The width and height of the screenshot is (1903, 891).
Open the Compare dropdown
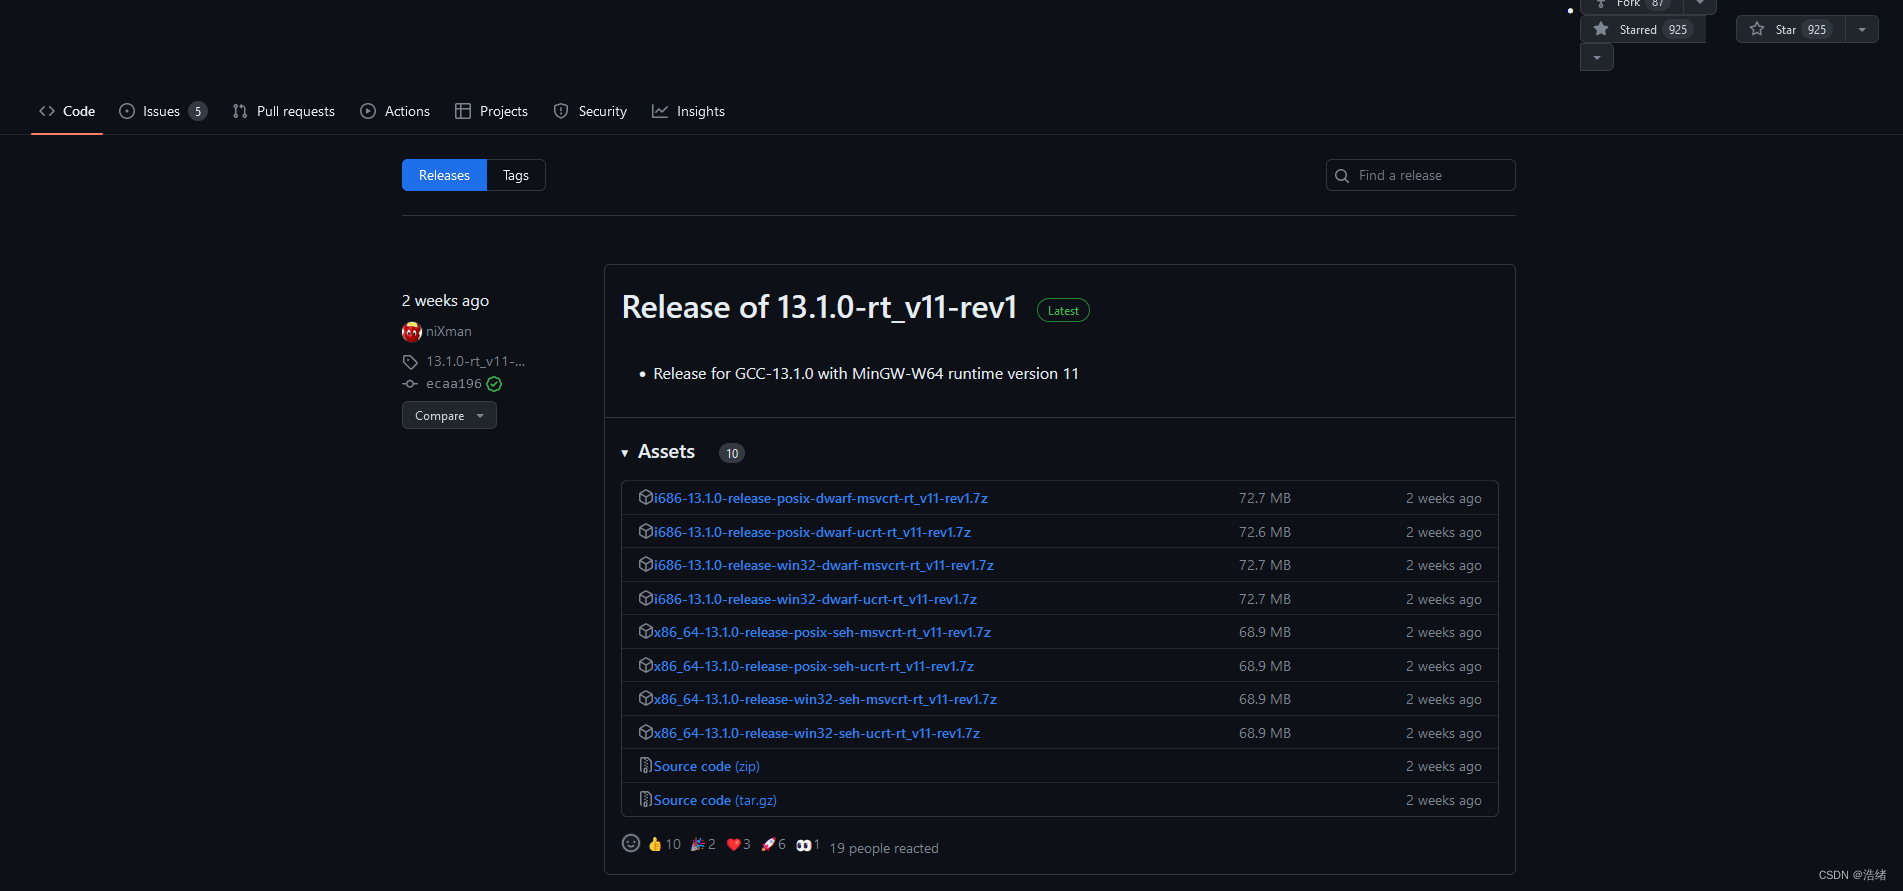(449, 416)
